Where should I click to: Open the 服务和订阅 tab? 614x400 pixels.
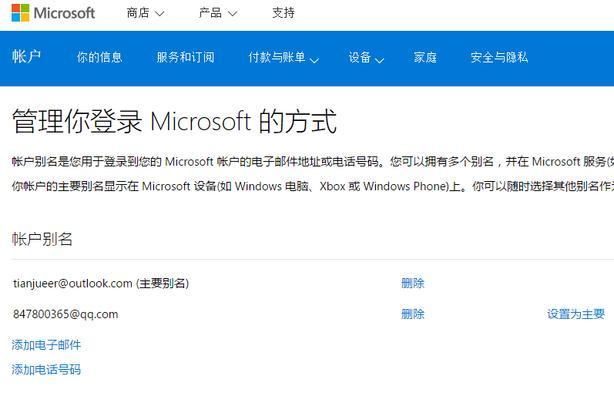(x=186, y=57)
